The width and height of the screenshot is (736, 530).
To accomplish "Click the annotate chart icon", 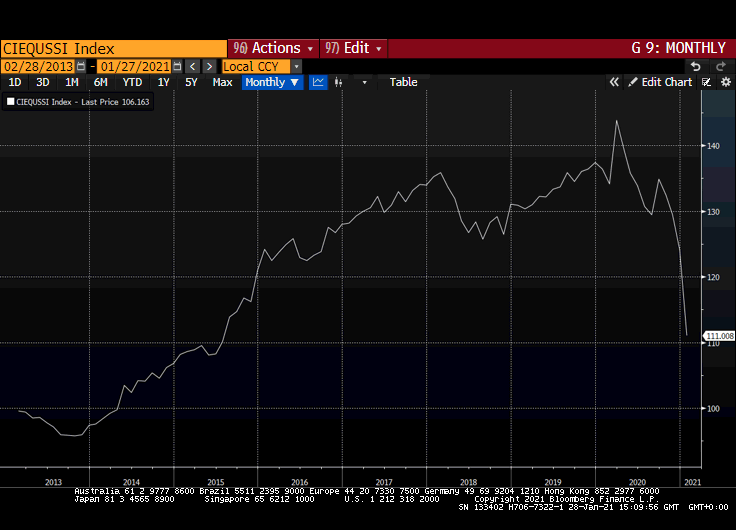I will point(706,82).
